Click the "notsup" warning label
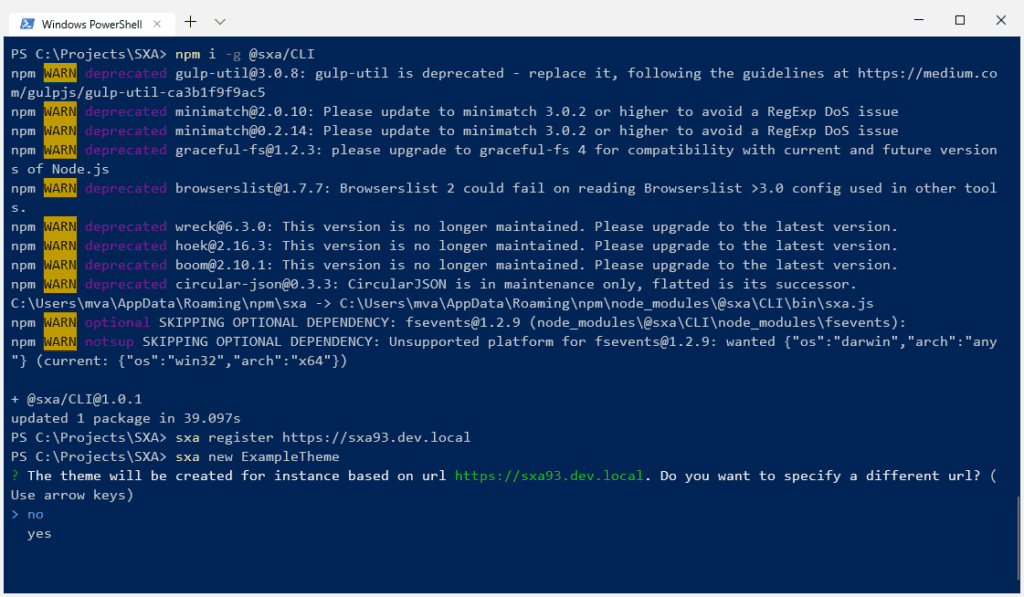 click(x=109, y=341)
